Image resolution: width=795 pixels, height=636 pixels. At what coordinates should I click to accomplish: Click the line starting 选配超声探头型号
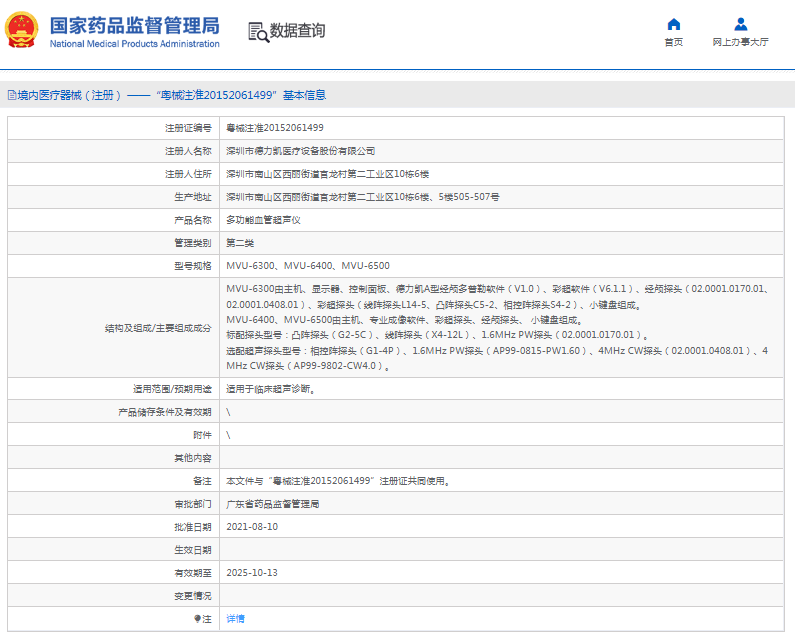(x=497, y=350)
